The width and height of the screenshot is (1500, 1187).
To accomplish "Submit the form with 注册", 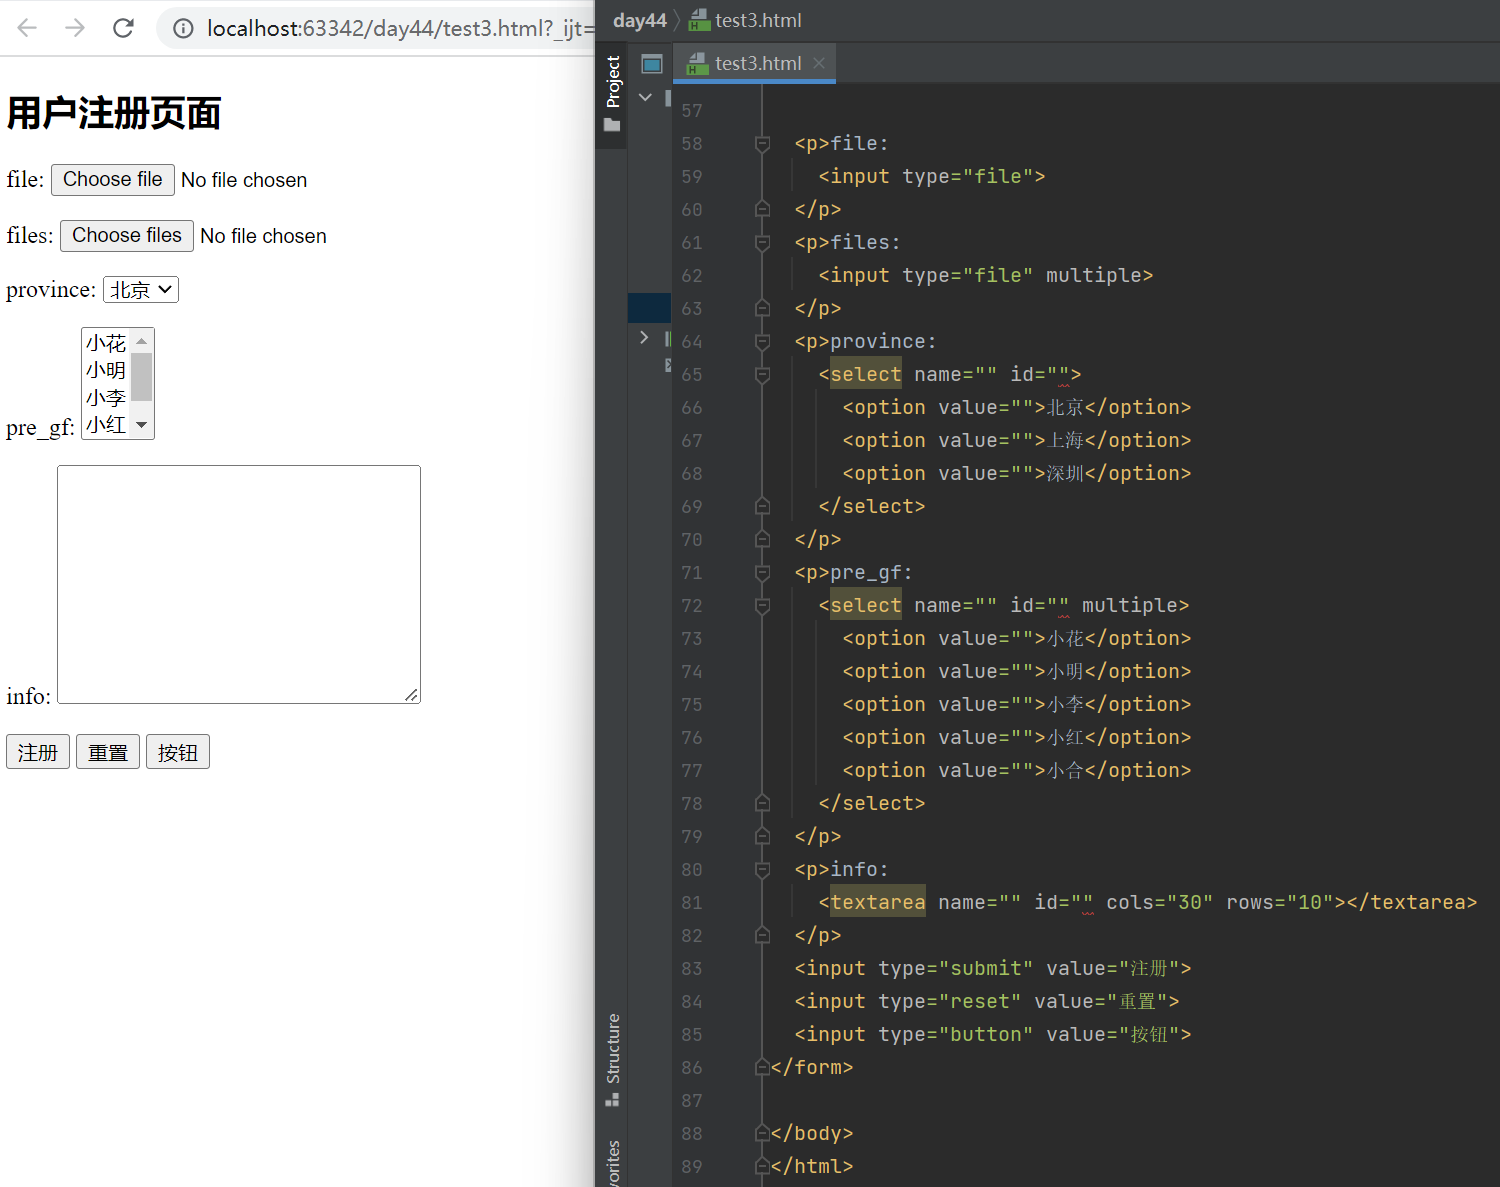I will [x=38, y=752].
